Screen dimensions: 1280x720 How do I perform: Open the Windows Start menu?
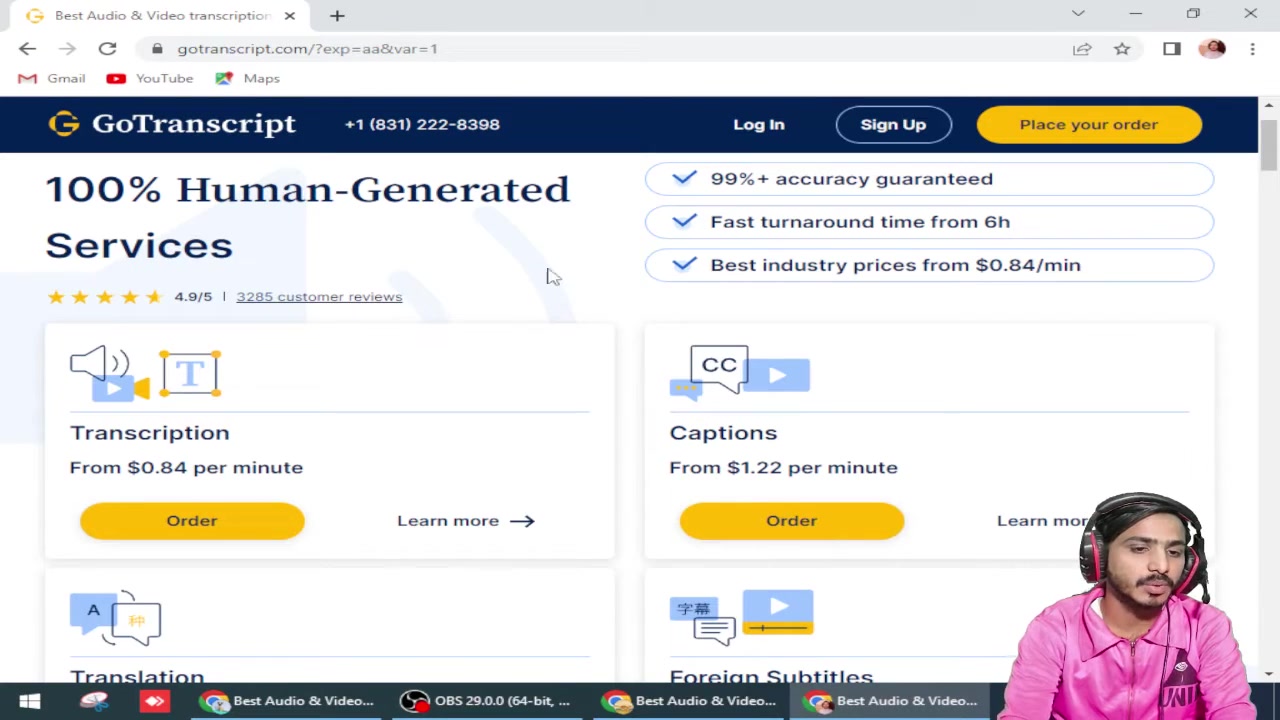coord(29,700)
